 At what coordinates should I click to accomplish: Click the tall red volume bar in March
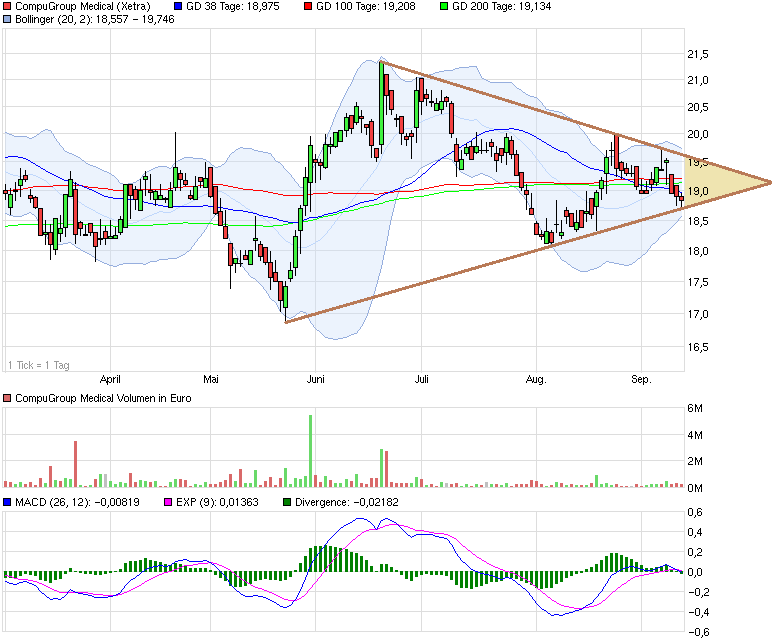click(x=75, y=464)
